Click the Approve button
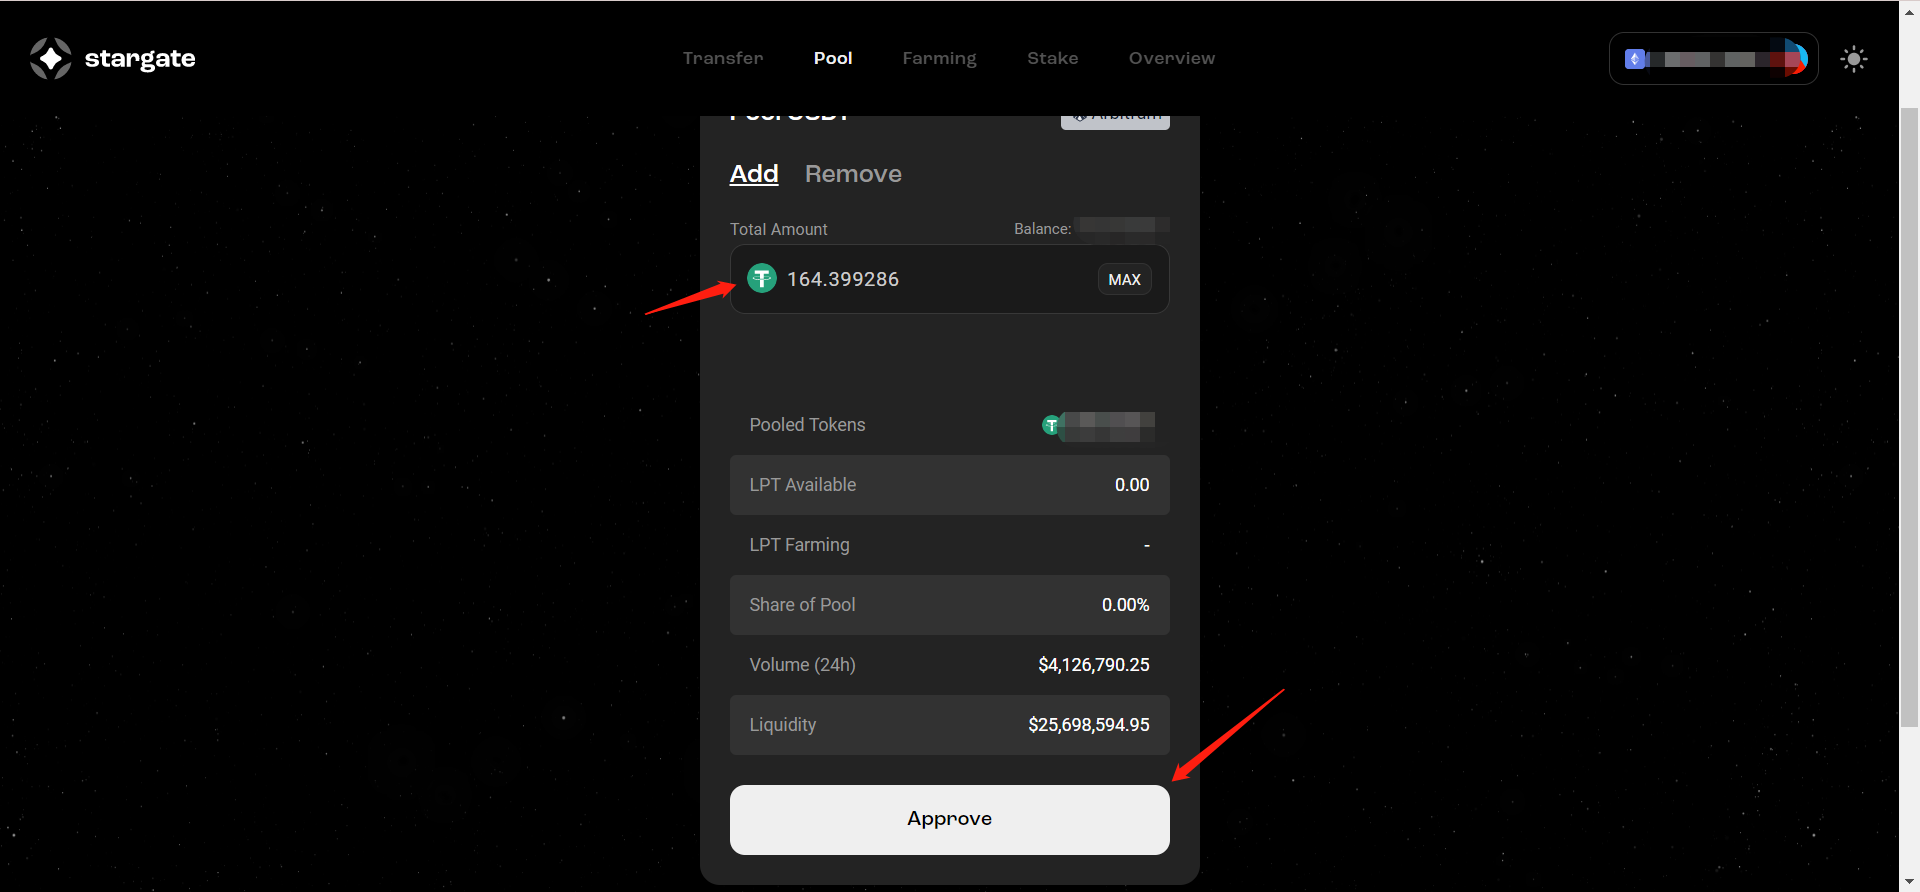Viewport: 1920px width, 892px height. point(949,819)
